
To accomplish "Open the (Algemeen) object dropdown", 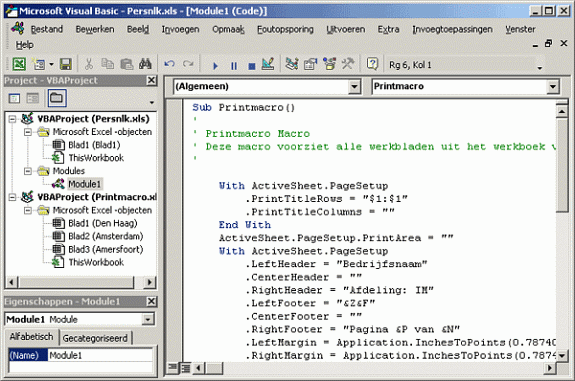I will pos(354,87).
